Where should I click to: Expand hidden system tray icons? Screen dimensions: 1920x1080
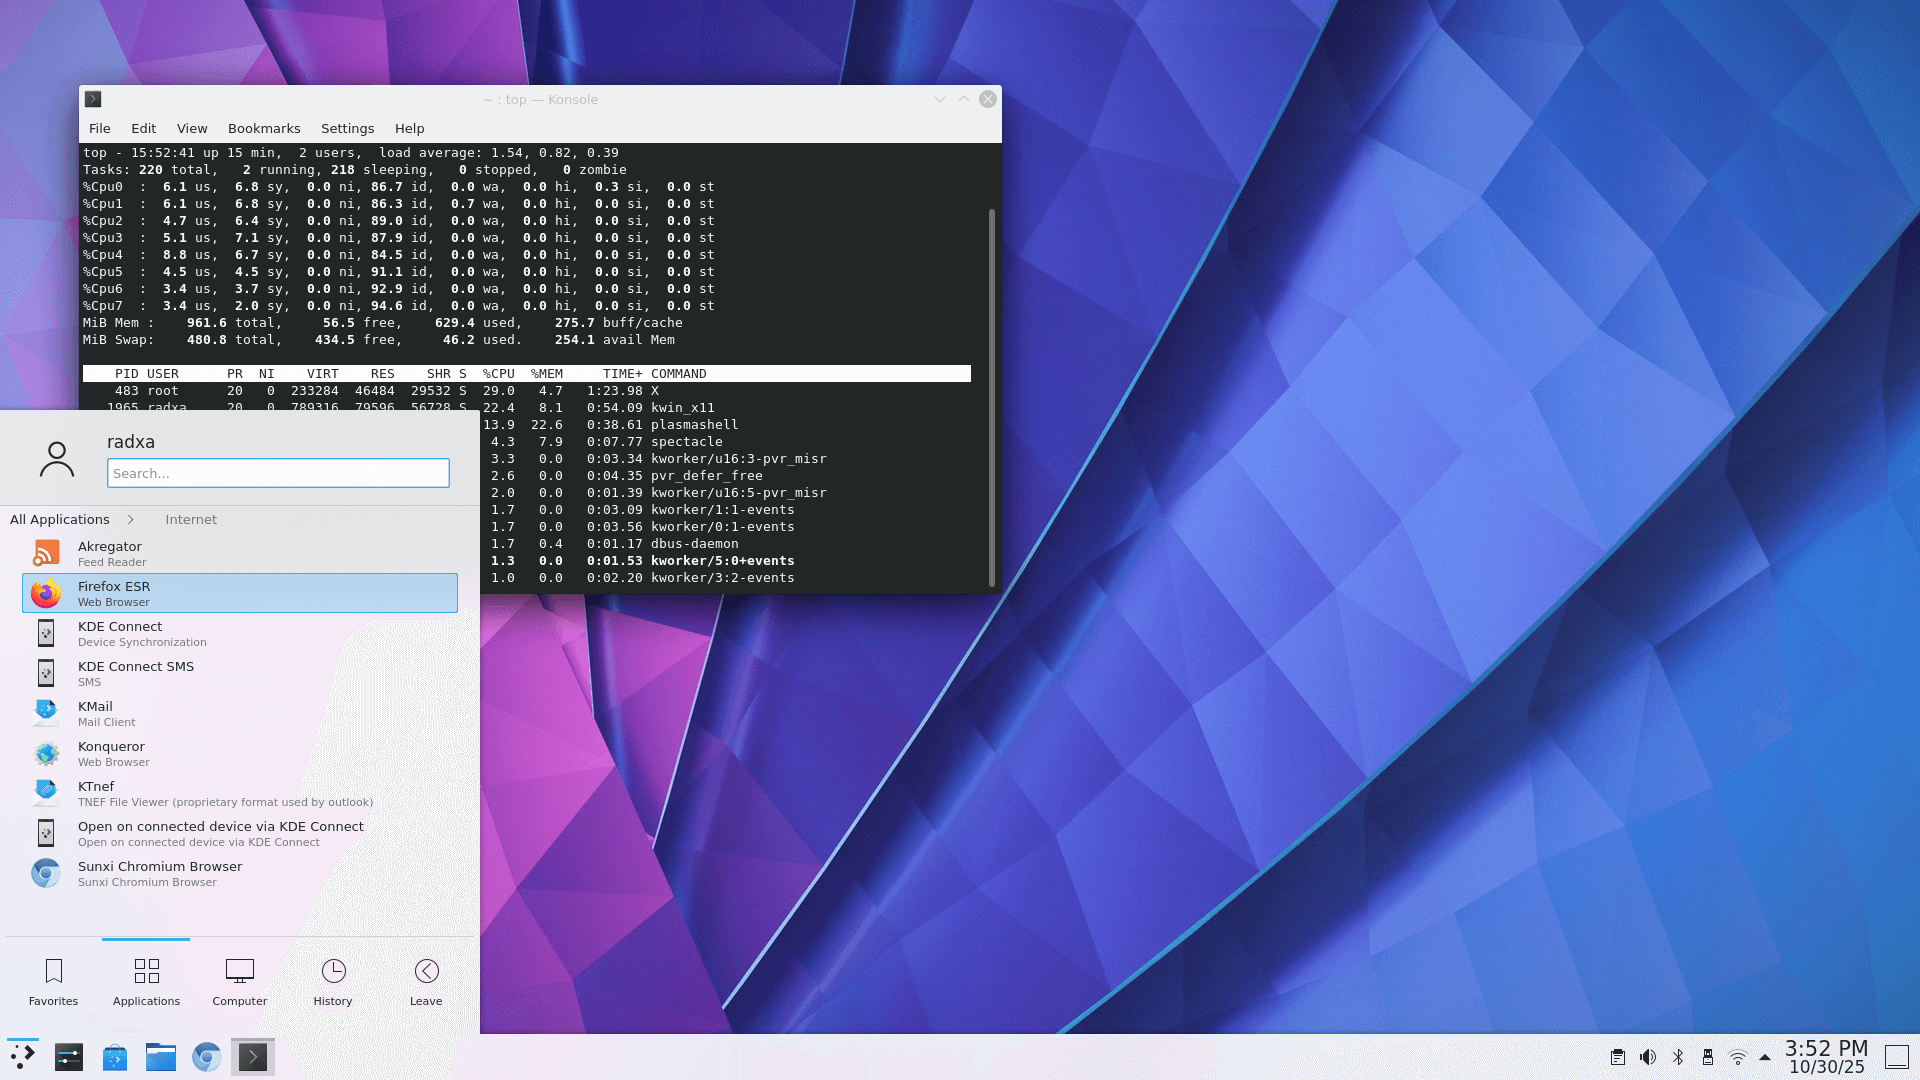point(1764,1057)
